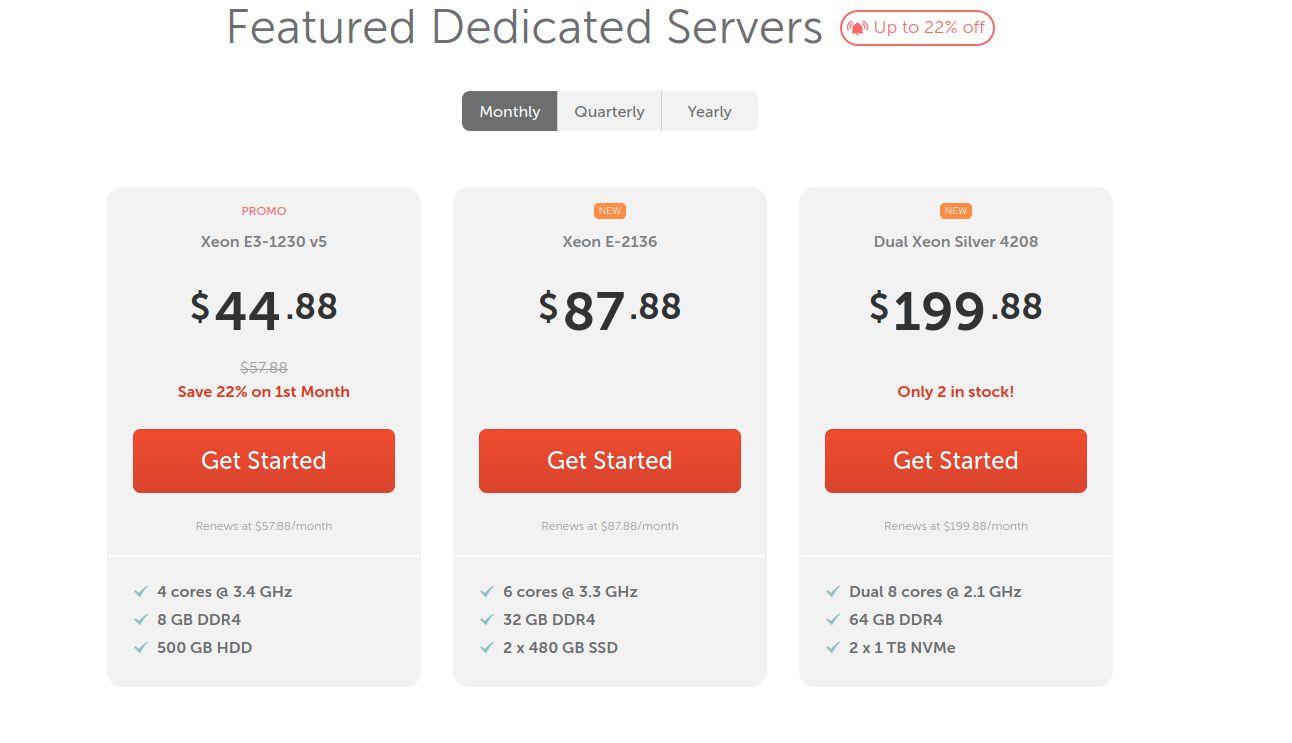The height and width of the screenshot is (743, 1292).
Task: Click checkmark beside "Dual 8 cores @ 2.1 GHz"
Action: point(833,591)
